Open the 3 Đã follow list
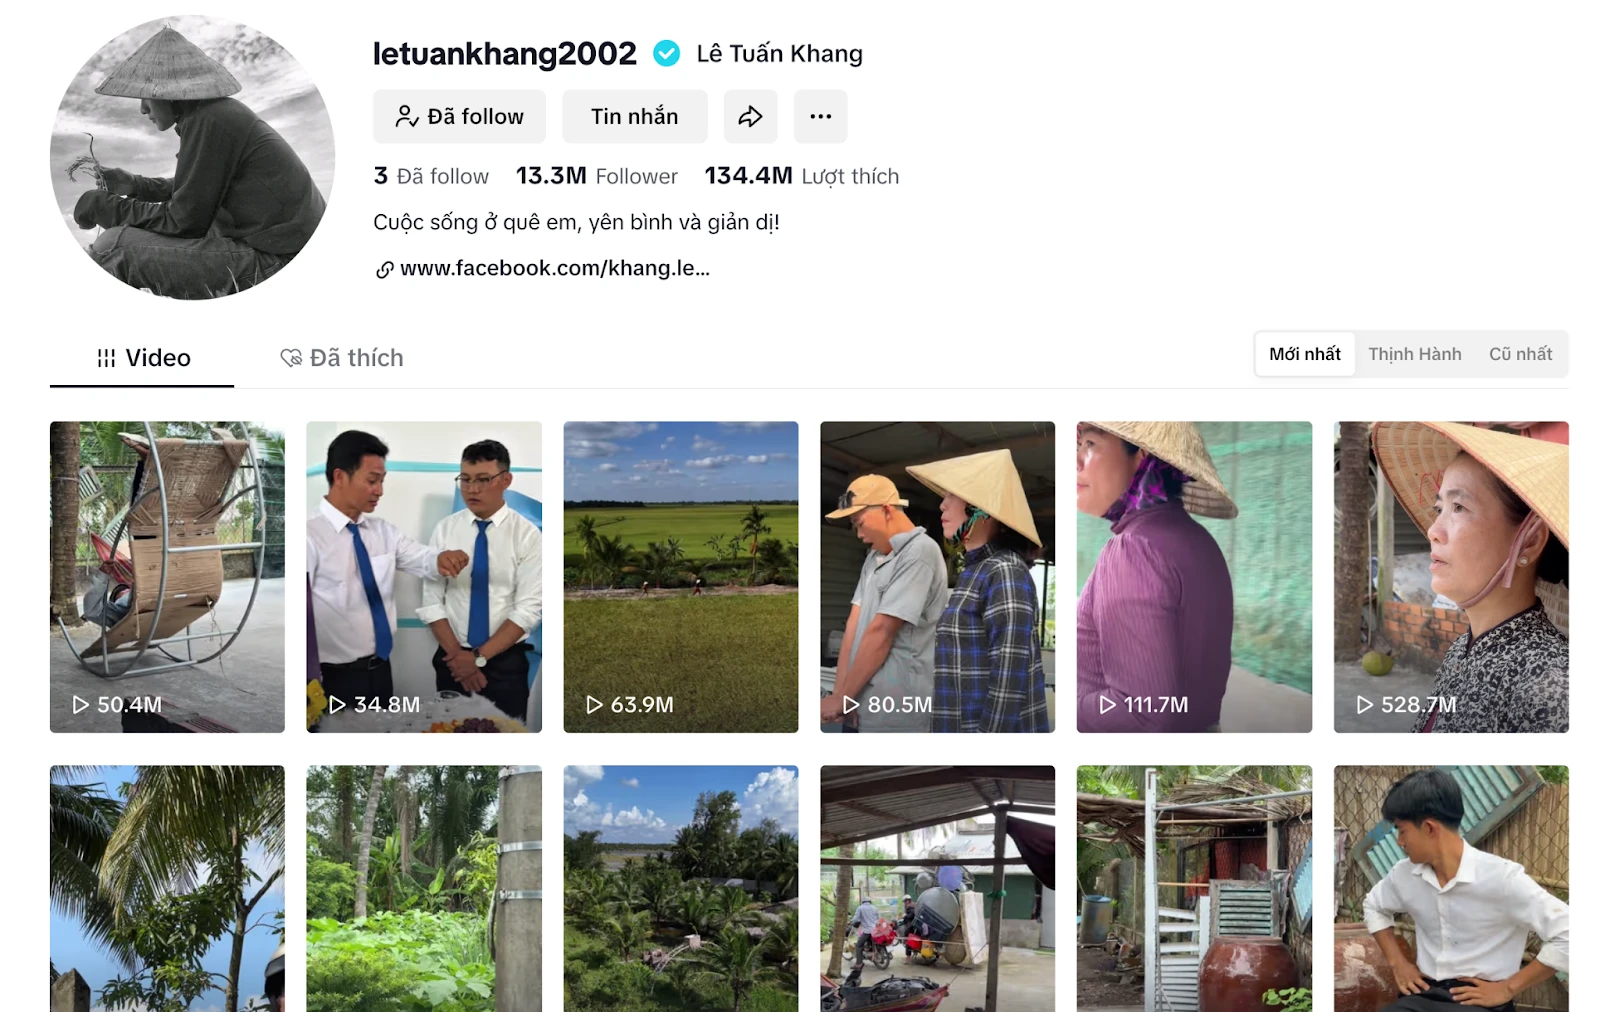The width and height of the screenshot is (1600, 1012). coord(431,176)
